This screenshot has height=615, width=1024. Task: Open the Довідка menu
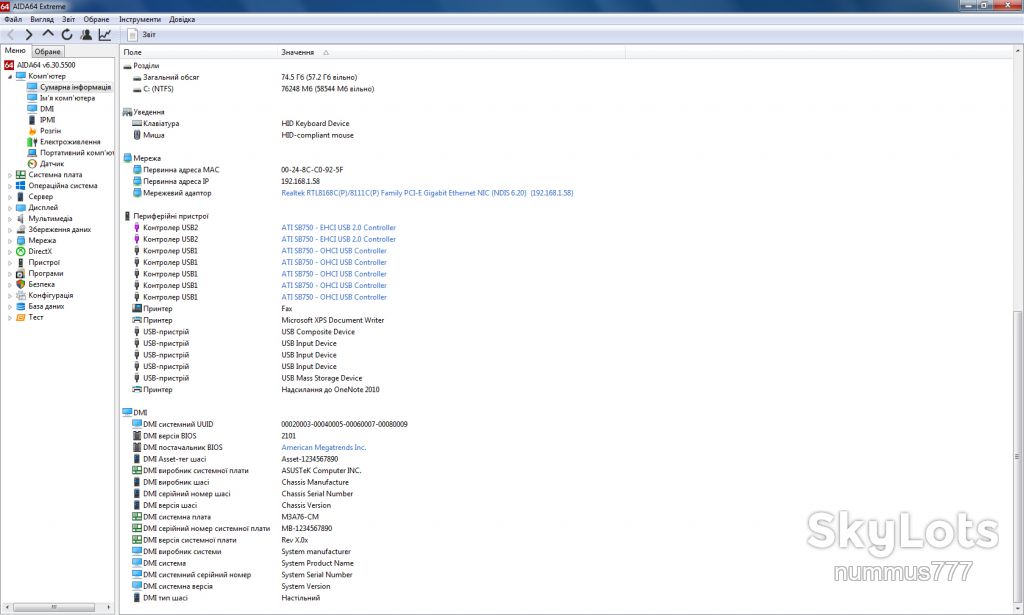click(182, 20)
